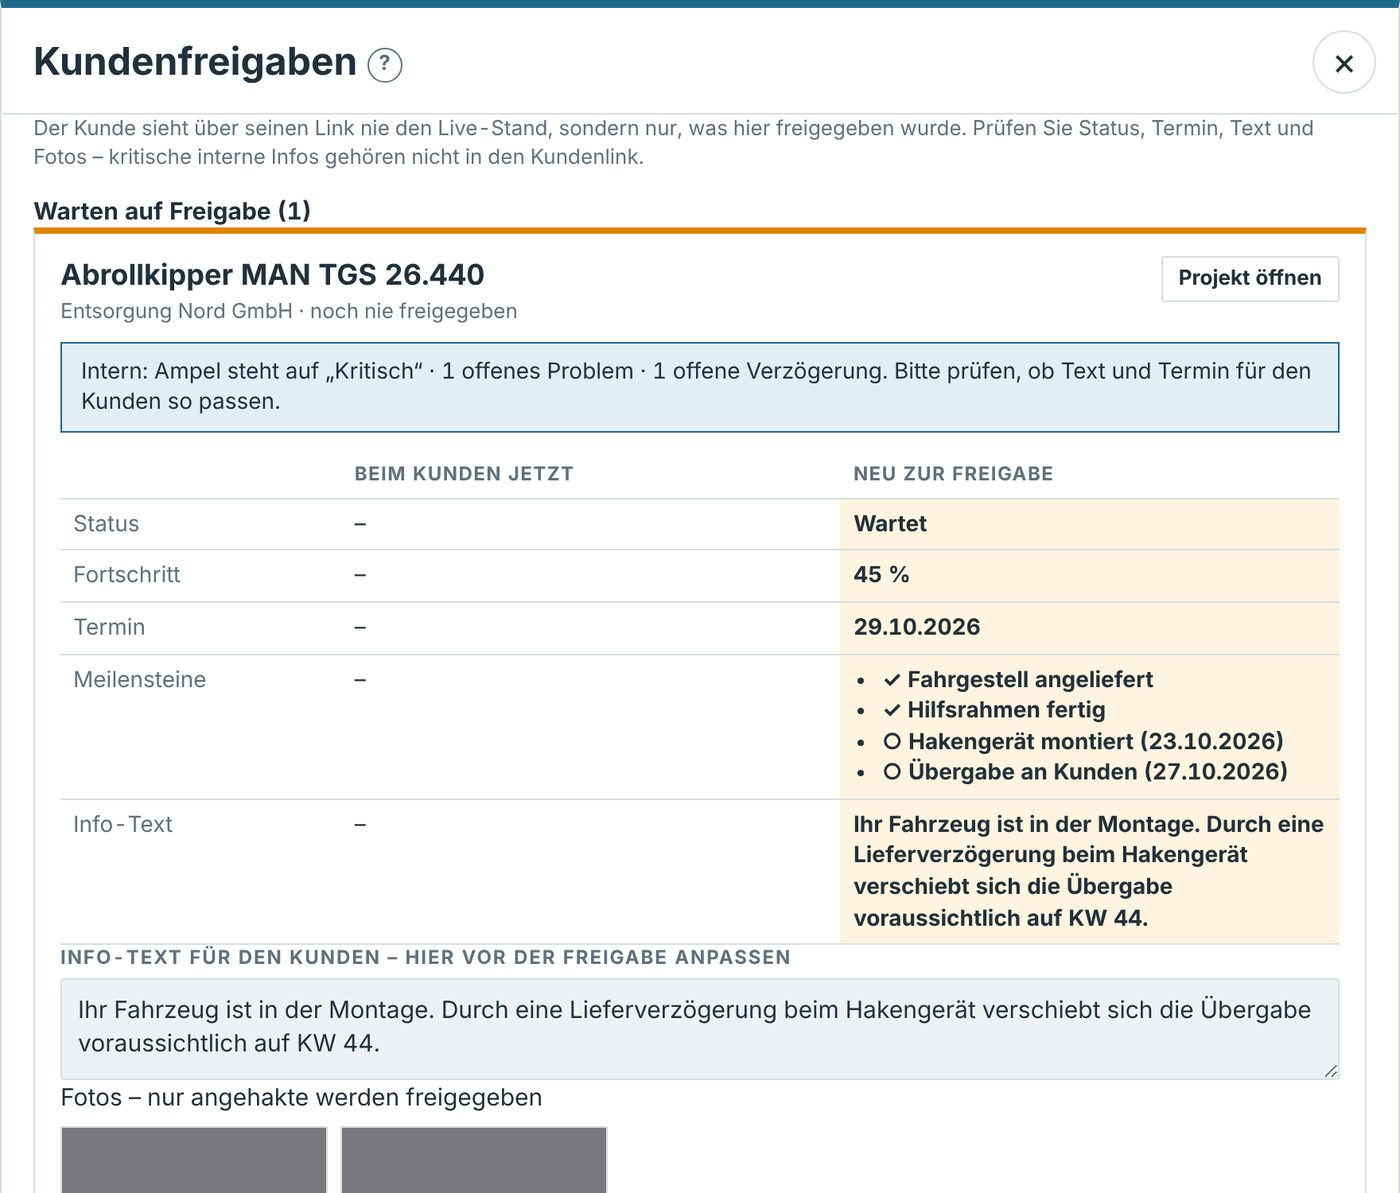This screenshot has height=1193, width=1400.
Task: Click the 'Status' row label
Action: coord(106,524)
